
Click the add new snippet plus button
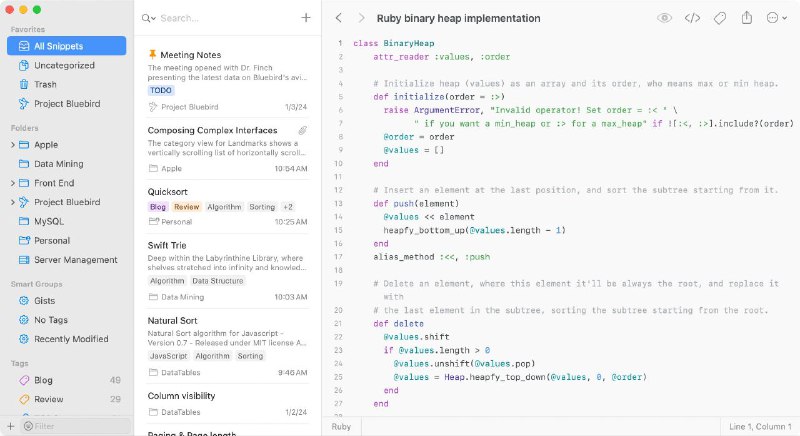[306, 18]
